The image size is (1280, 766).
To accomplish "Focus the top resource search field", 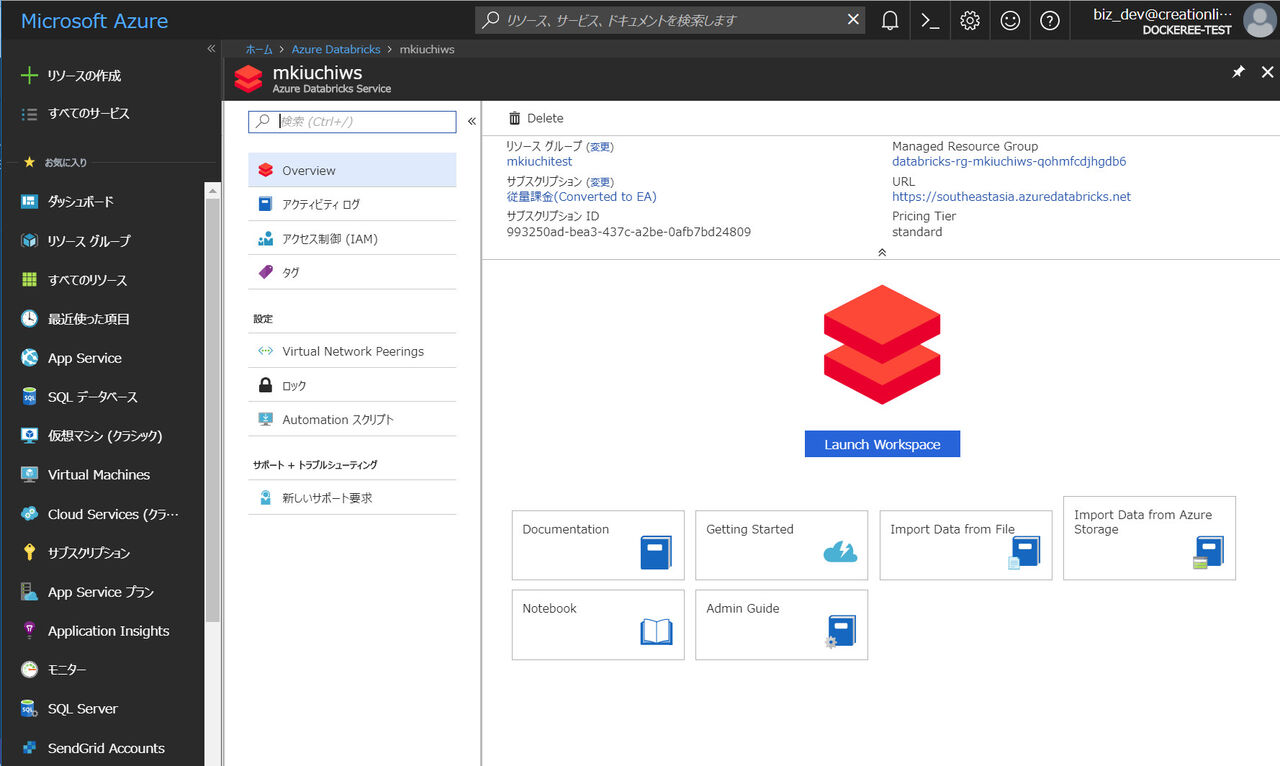I will [672, 20].
